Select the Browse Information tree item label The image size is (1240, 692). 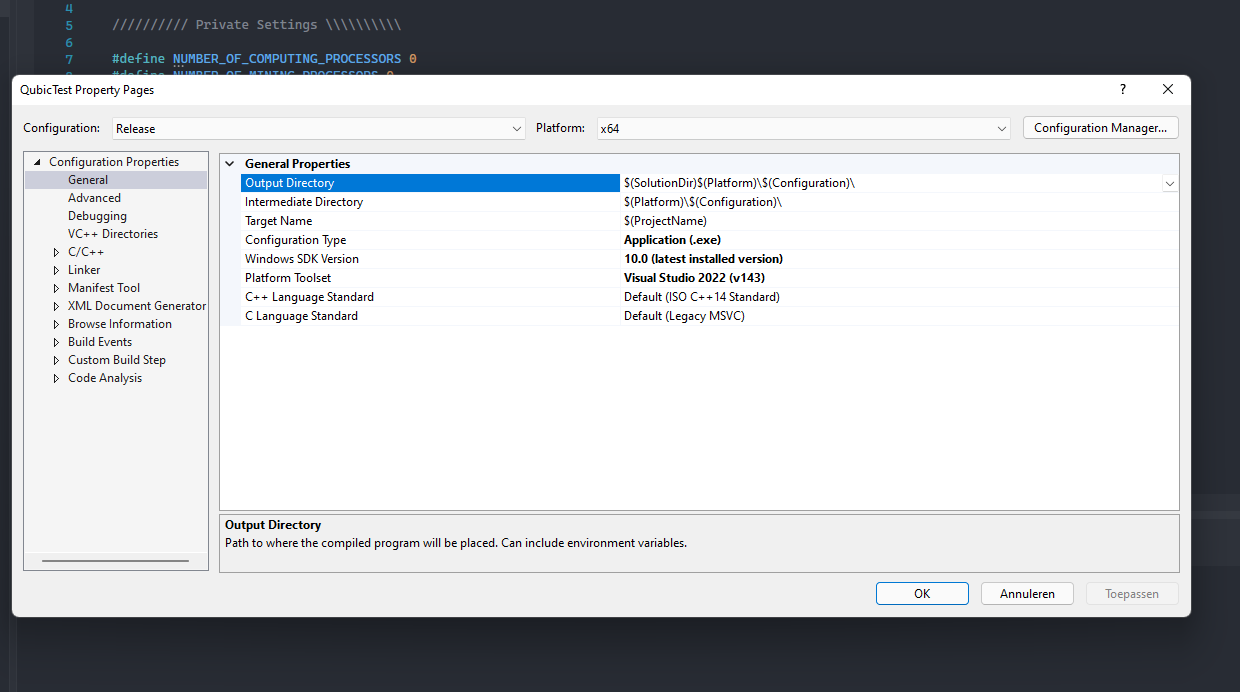coord(120,324)
